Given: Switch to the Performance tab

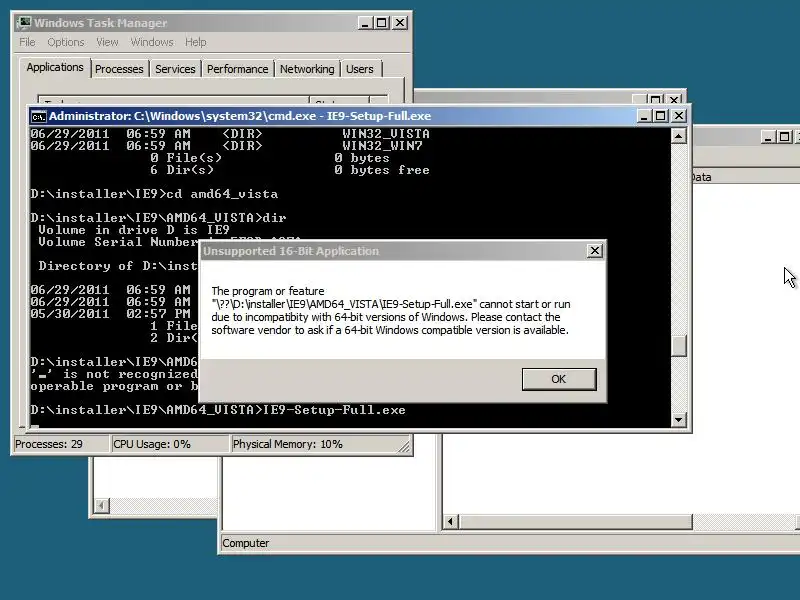Looking at the screenshot, I should (x=237, y=69).
